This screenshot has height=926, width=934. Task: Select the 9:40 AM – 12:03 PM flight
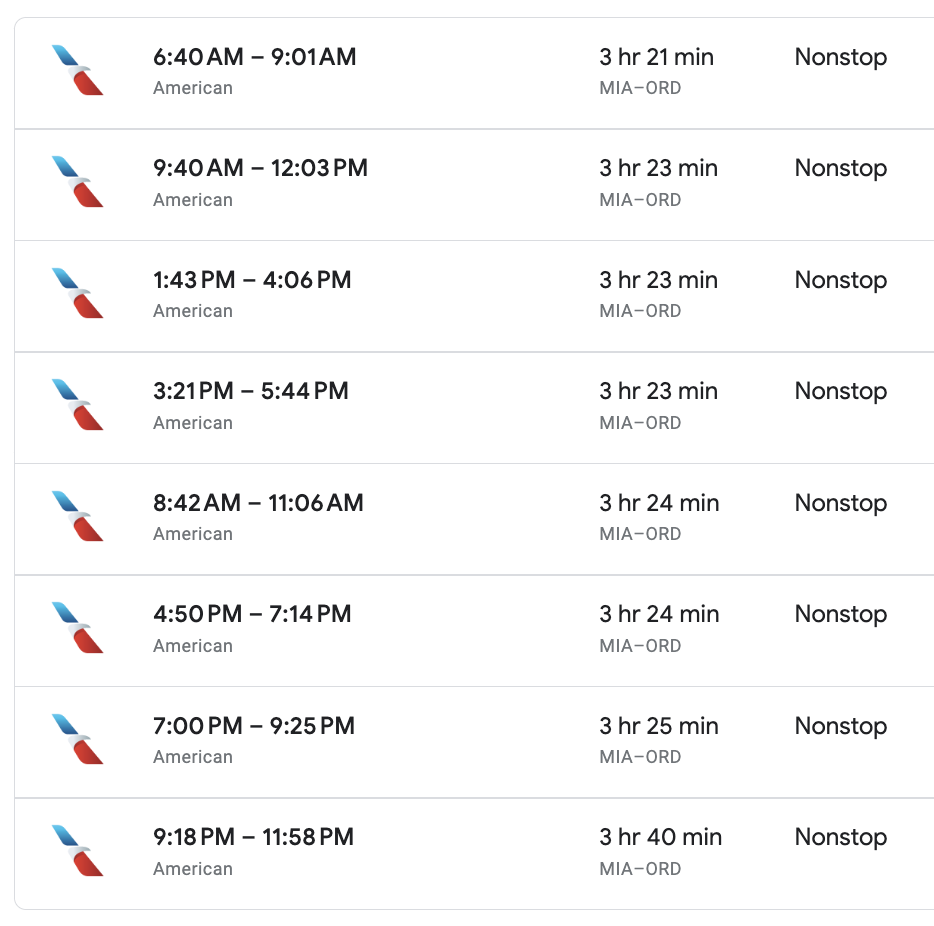[474, 185]
